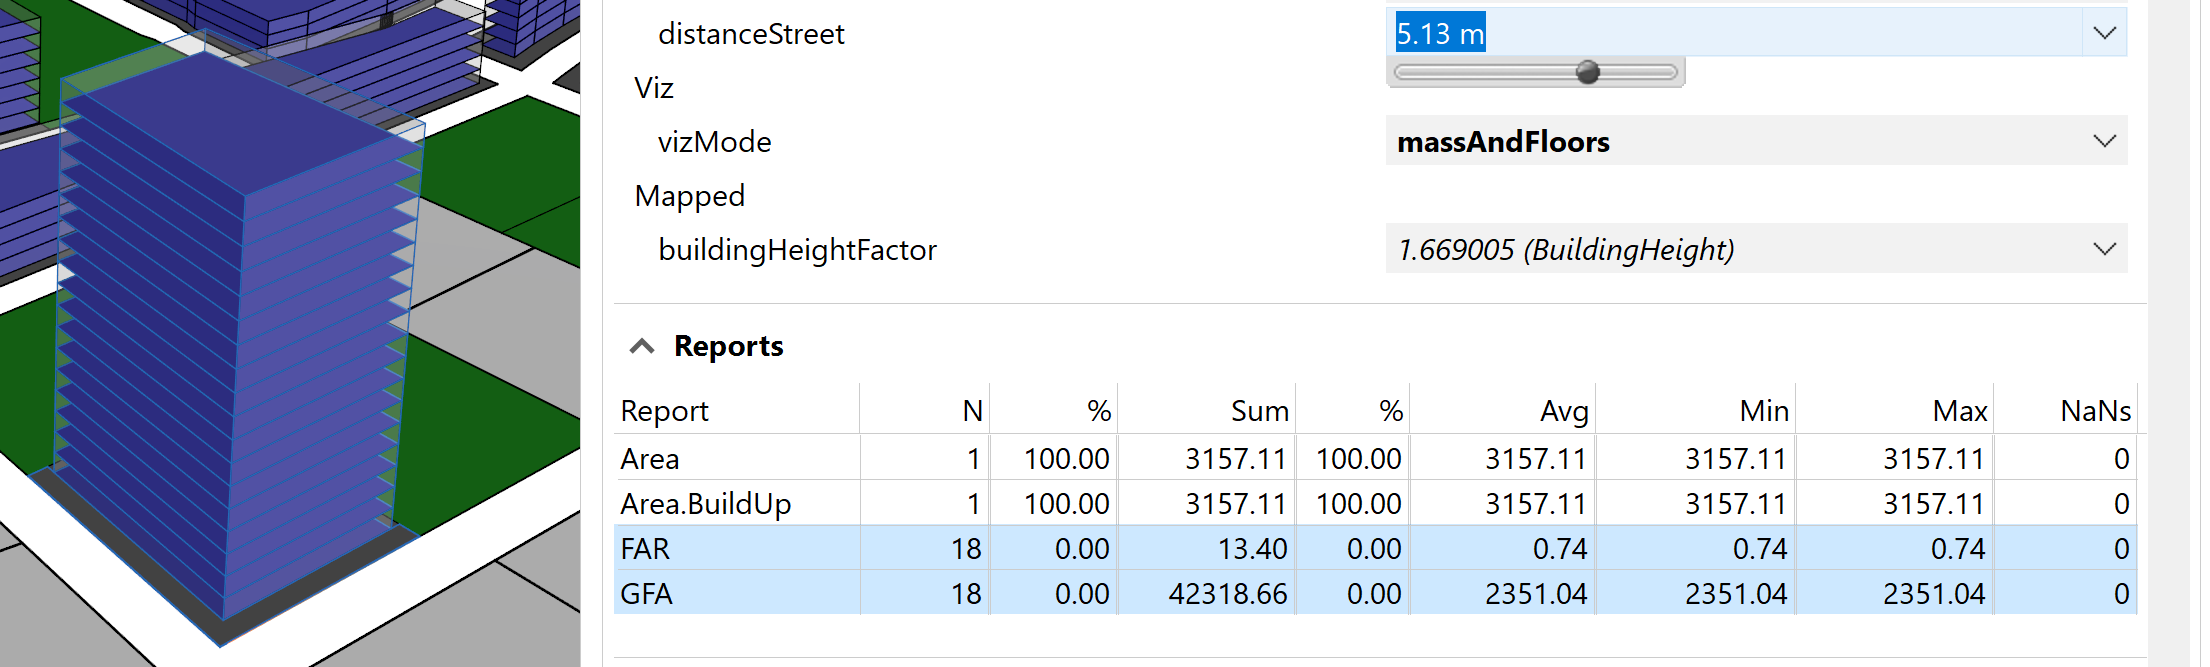The height and width of the screenshot is (667, 2210).
Task: Select the FAR report row
Action: pyautogui.click(x=645, y=549)
